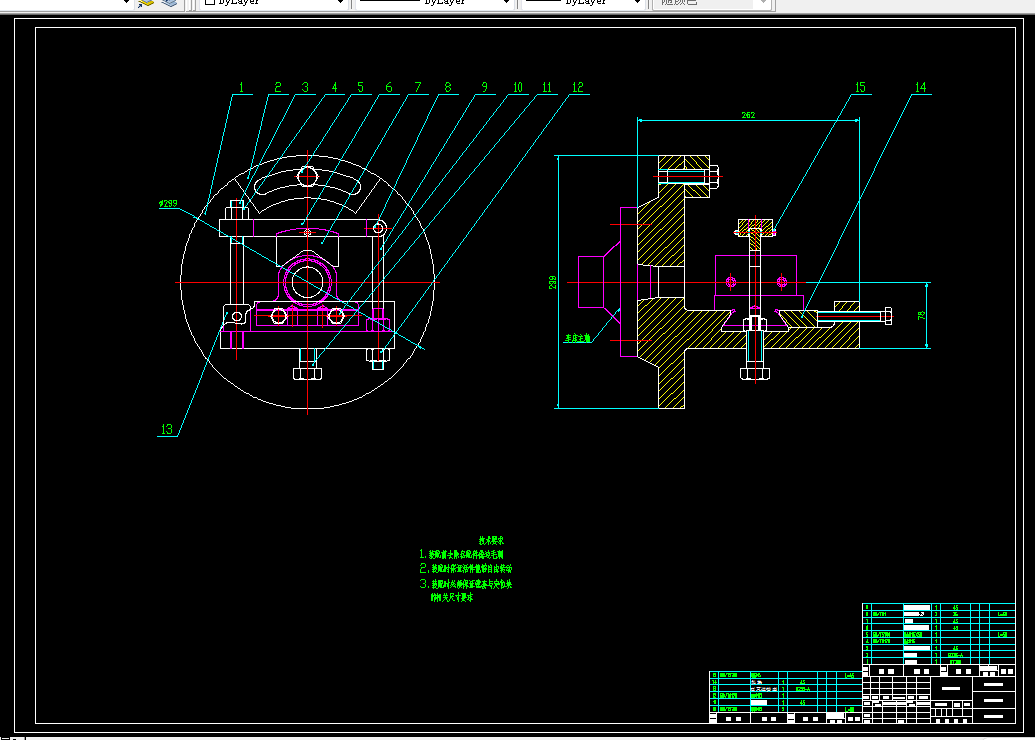
Task: Select technical requirement line 1
Action: (461, 555)
